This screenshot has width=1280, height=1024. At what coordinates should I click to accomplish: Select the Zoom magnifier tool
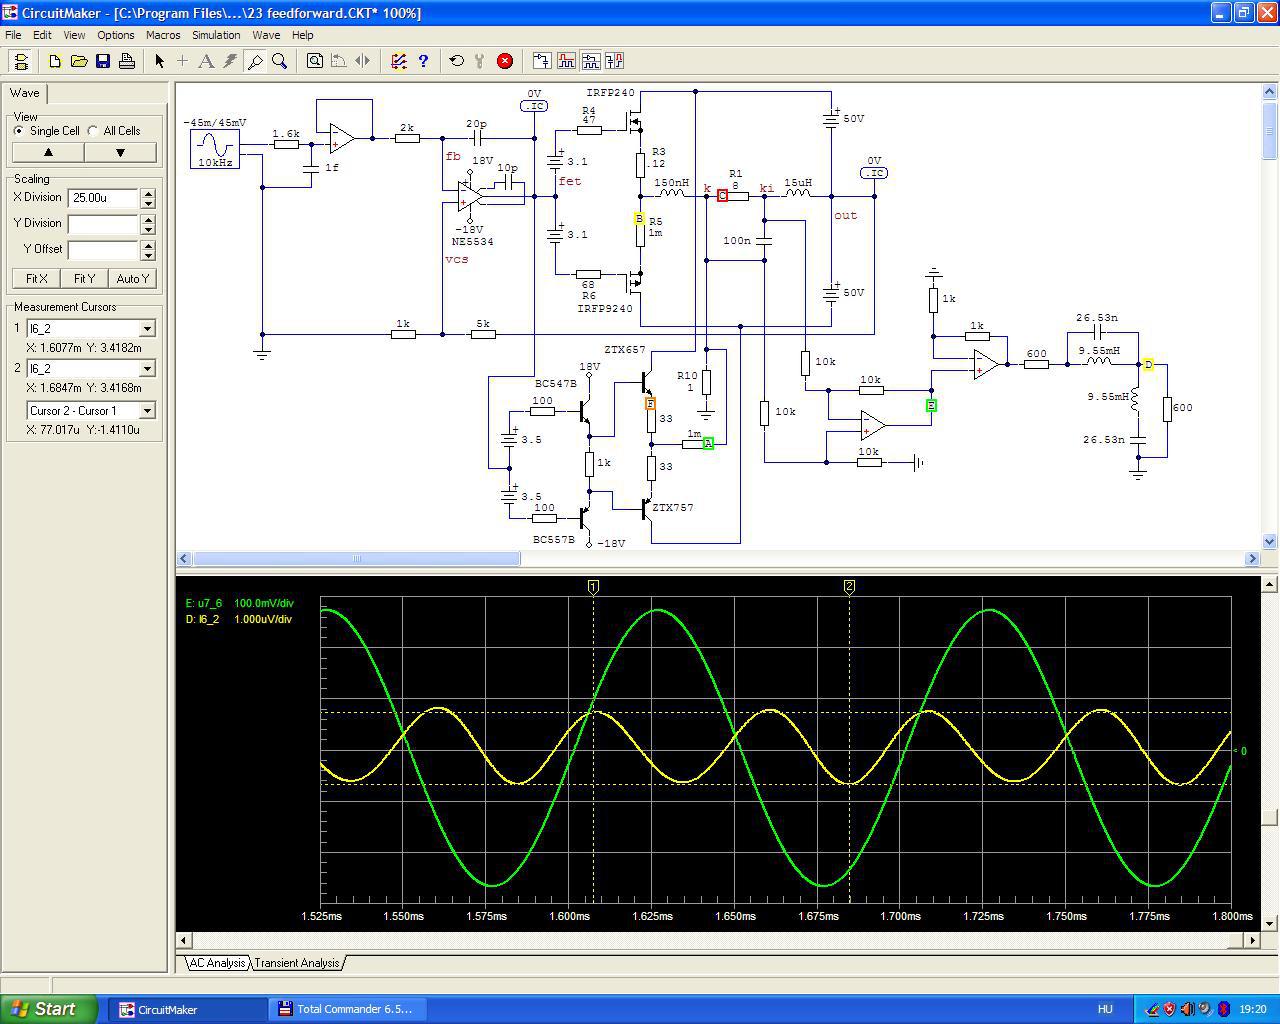(x=279, y=61)
